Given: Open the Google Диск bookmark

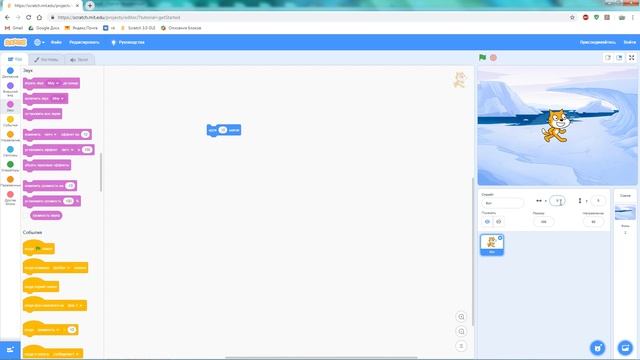Looking at the screenshot, I should 44,28.
